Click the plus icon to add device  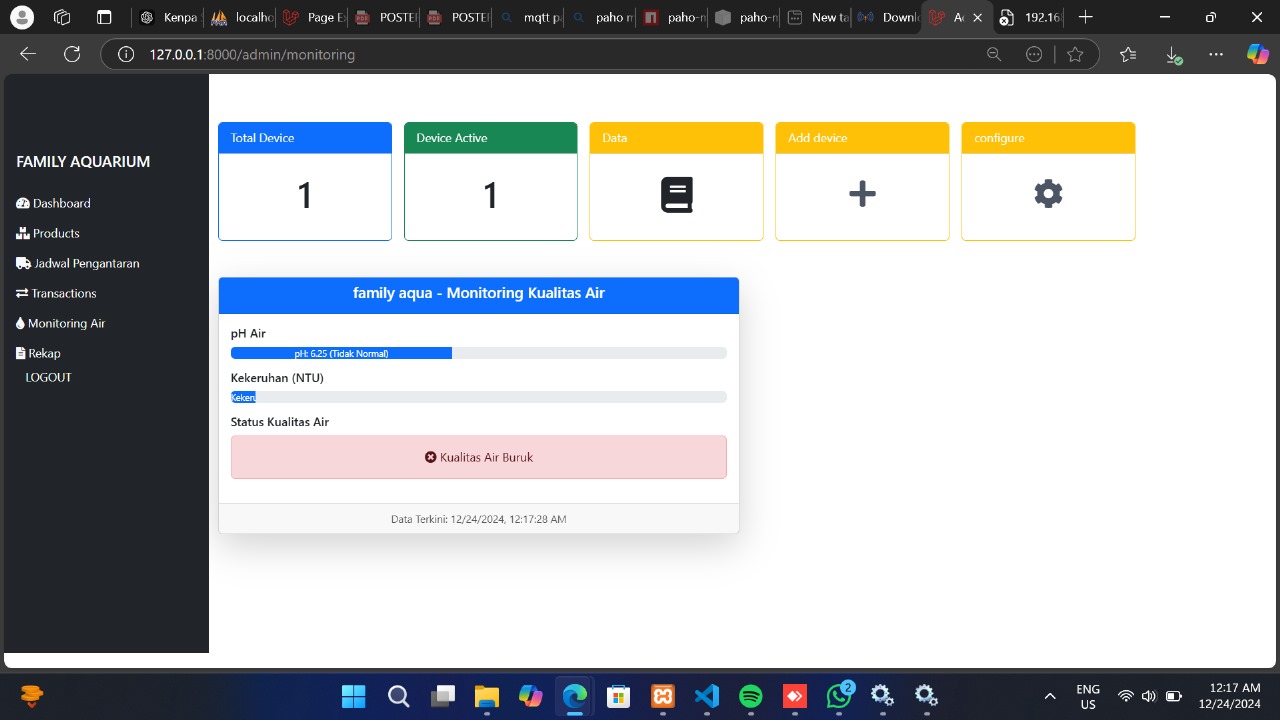click(862, 195)
